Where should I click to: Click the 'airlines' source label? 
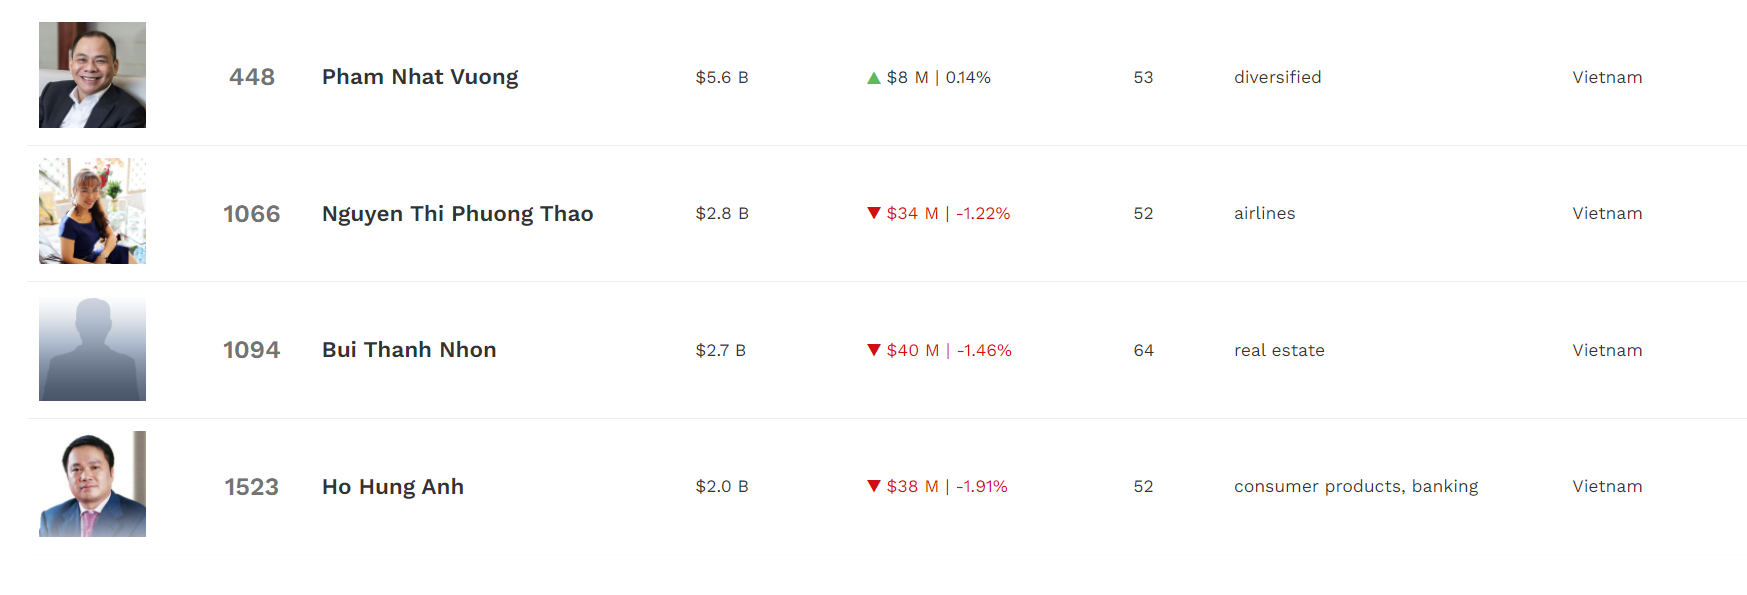coord(1264,213)
